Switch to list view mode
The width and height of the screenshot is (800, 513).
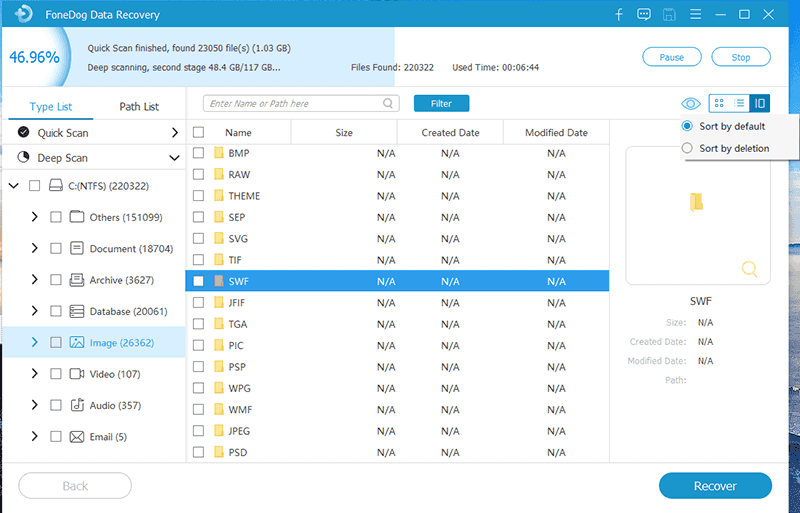click(739, 103)
